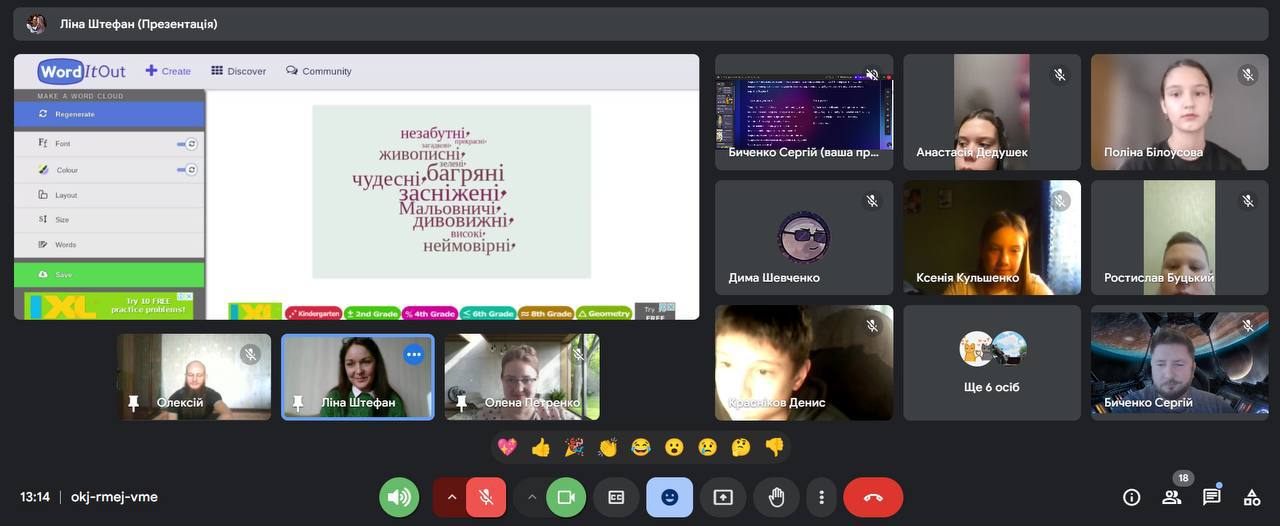Screen dimensions: 1280x526
Task: Open the 'Ще 6 осіб' tile
Action: click(992, 363)
